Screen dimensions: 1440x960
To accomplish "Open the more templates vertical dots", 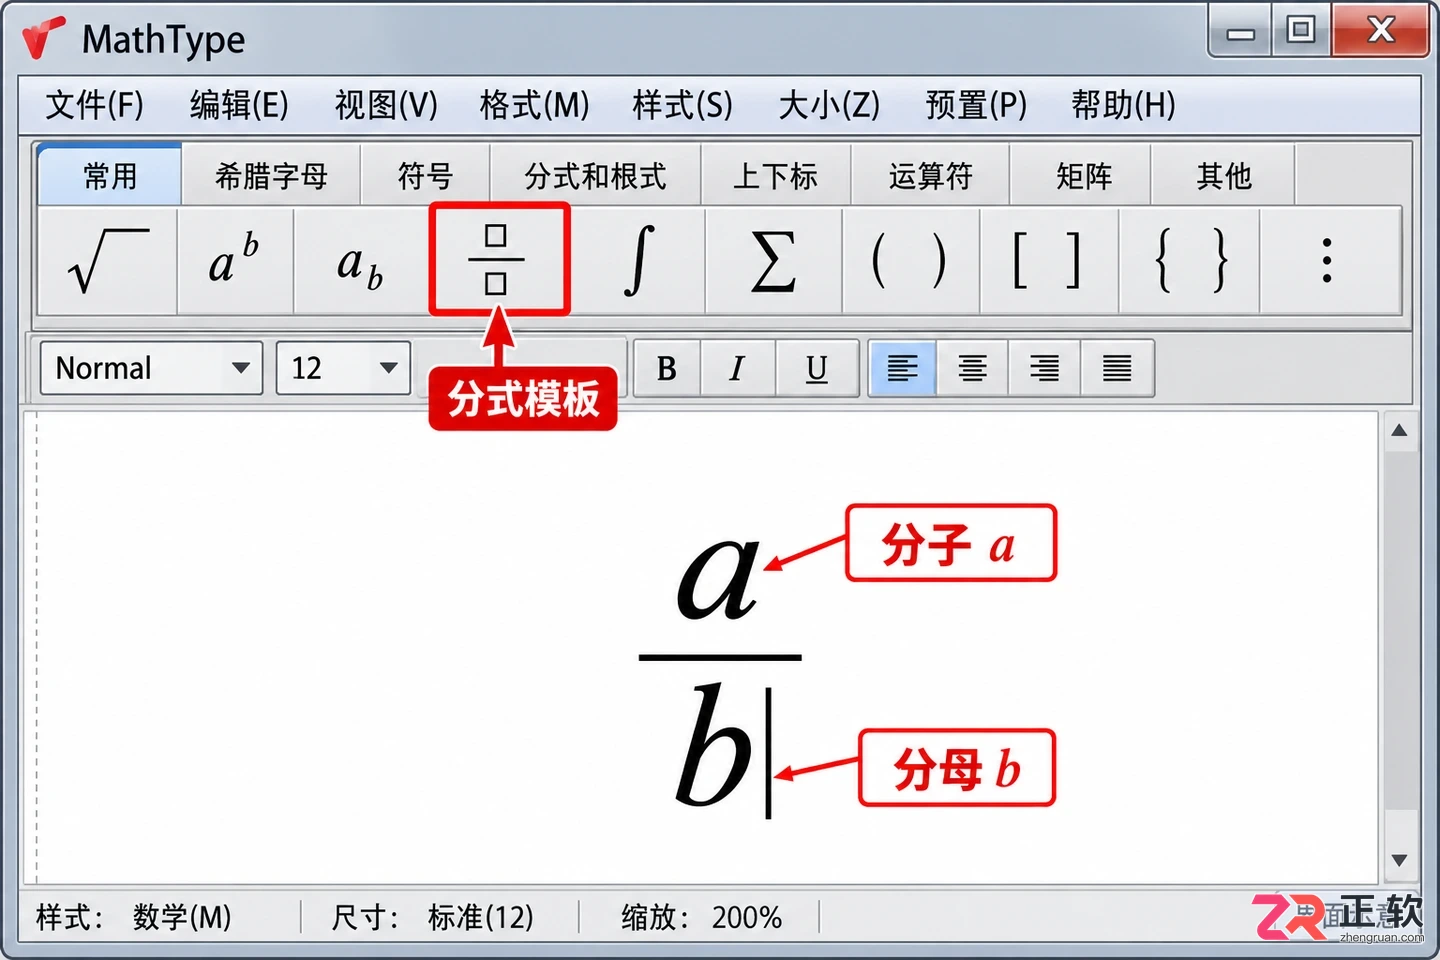I will click(1329, 261).
